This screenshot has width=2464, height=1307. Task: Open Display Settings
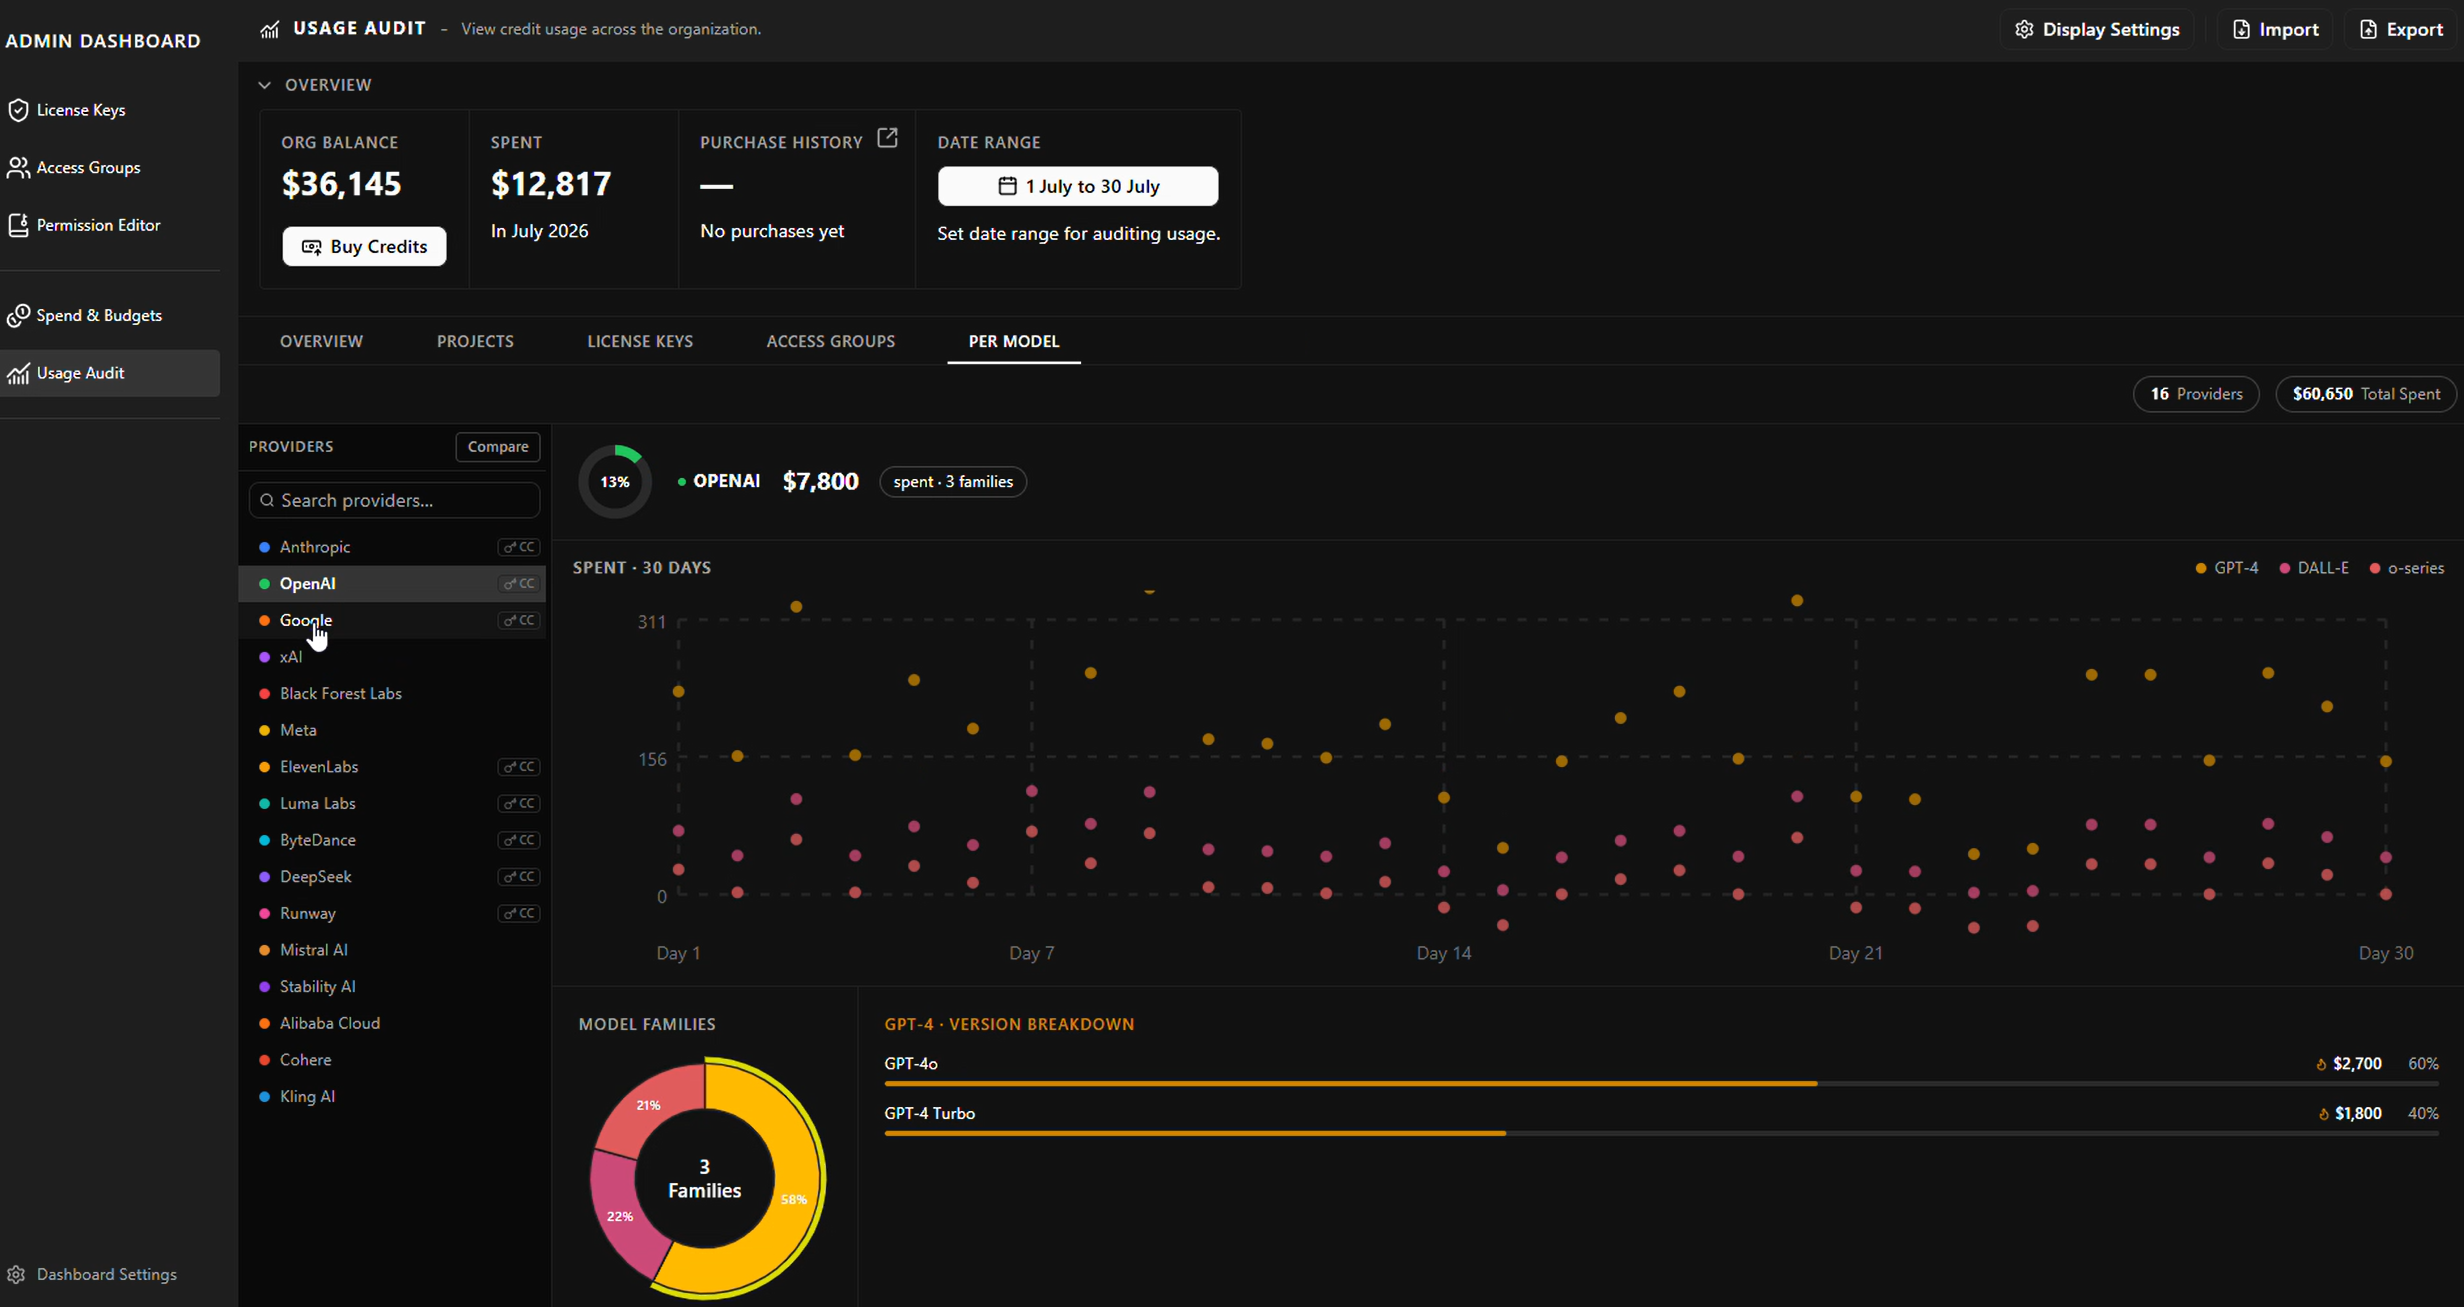tap(2097, 29)
